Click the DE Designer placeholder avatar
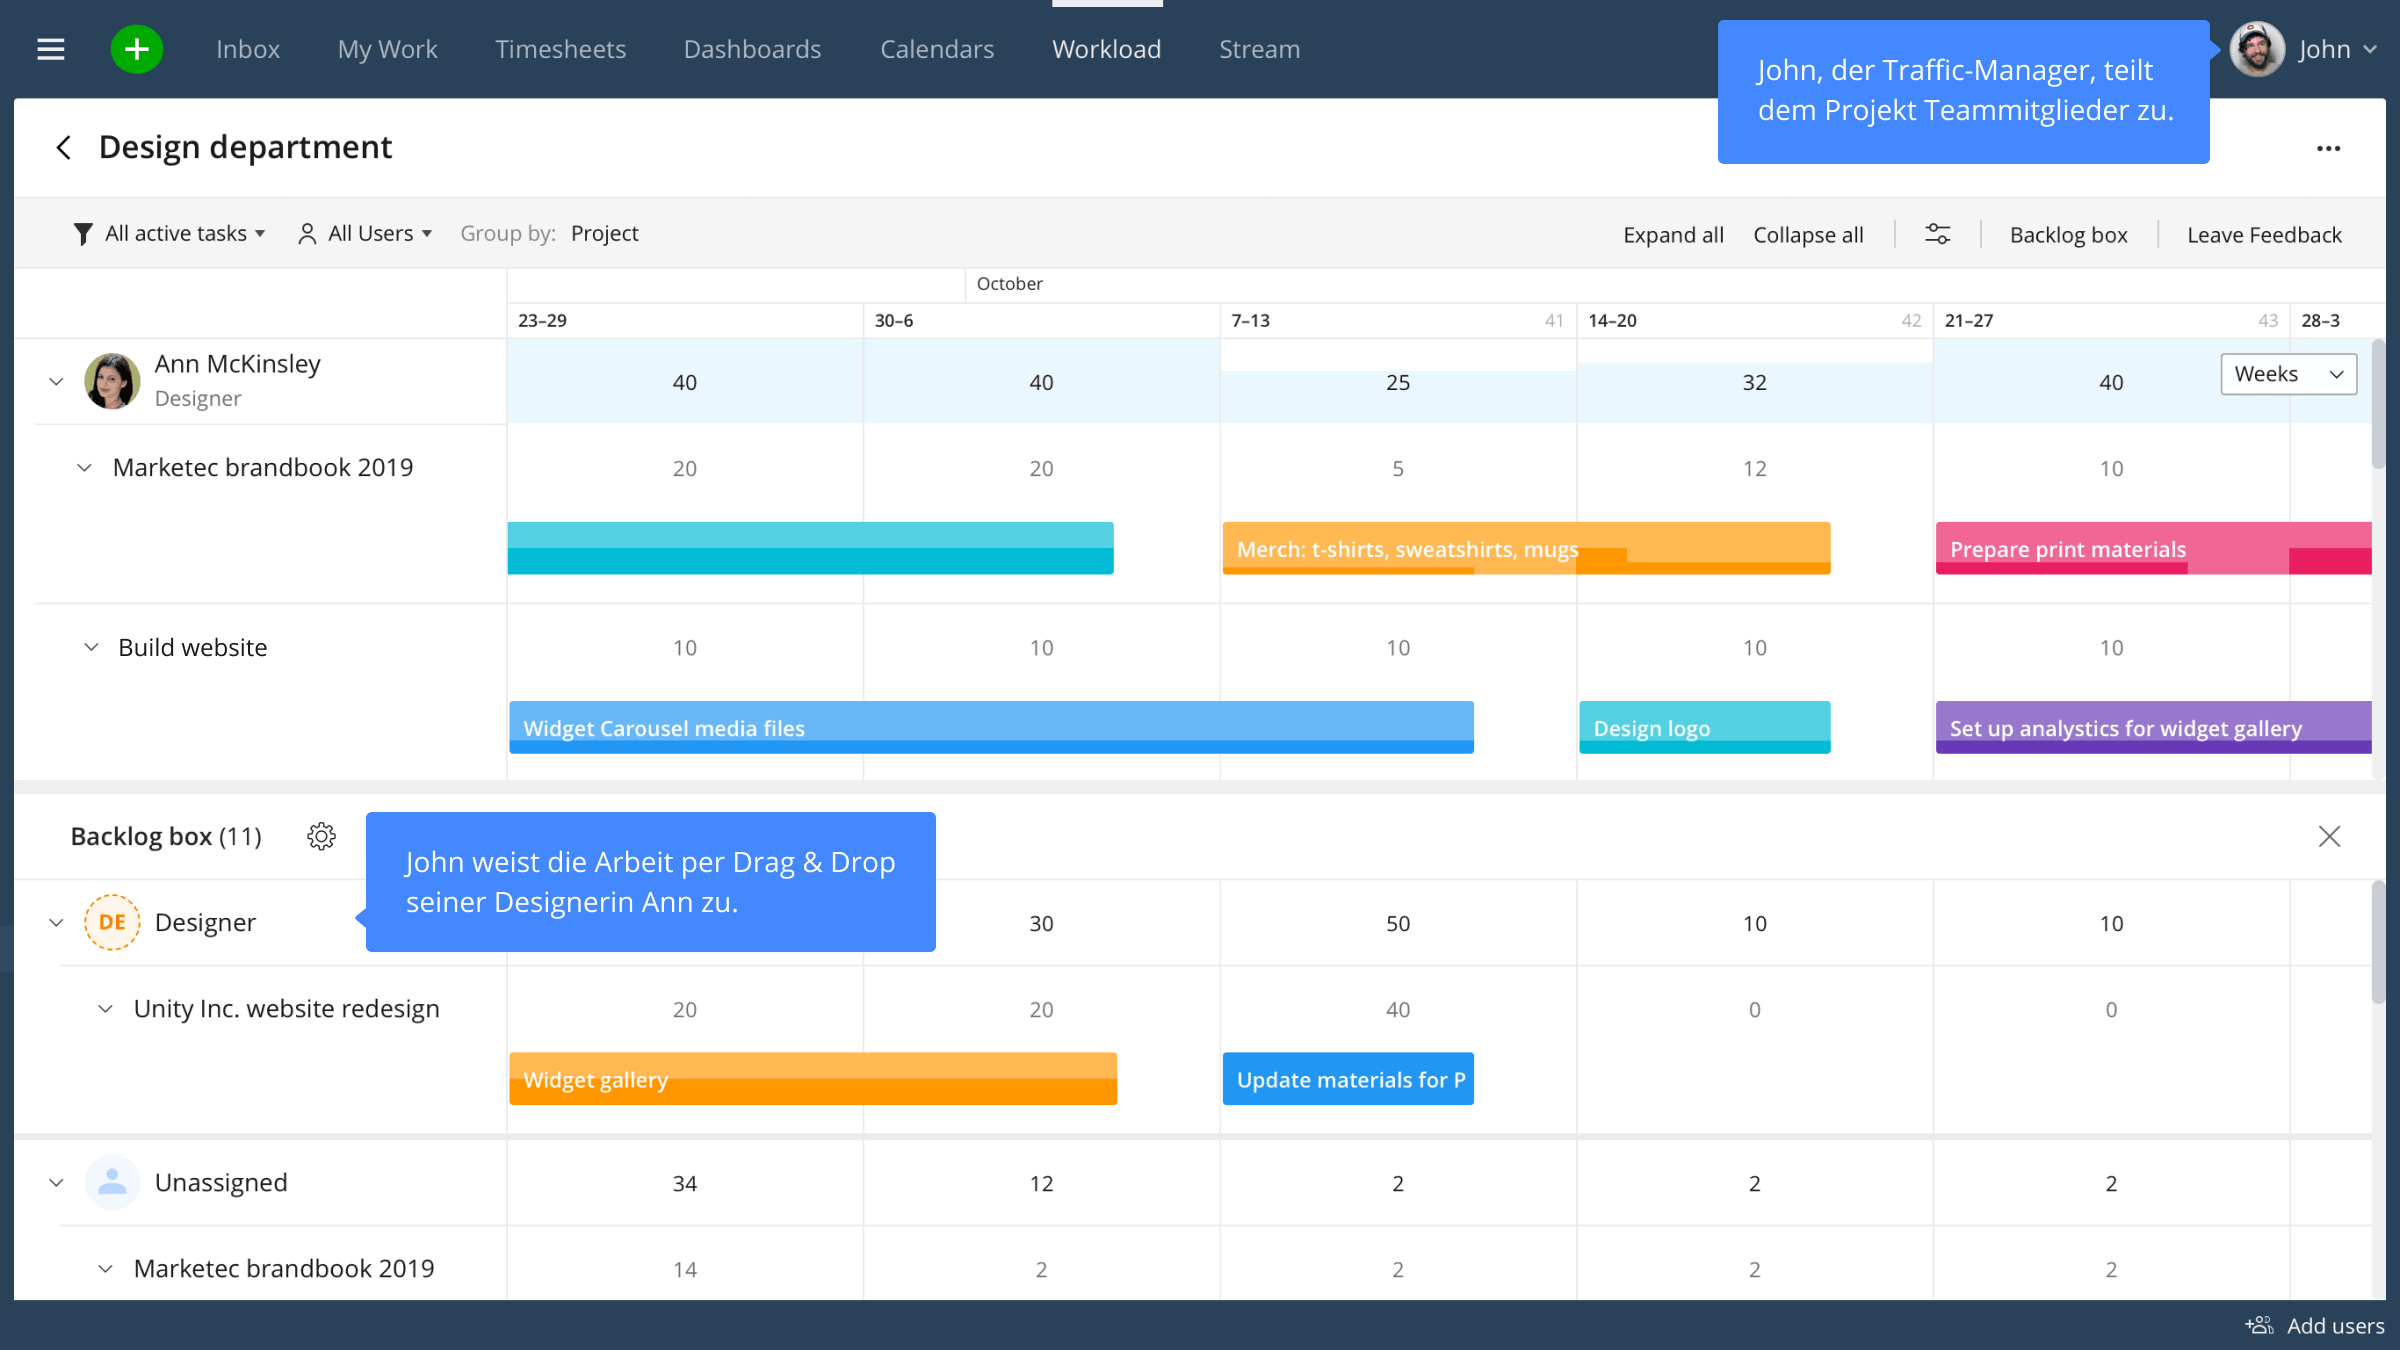 [x=112, y=922]
